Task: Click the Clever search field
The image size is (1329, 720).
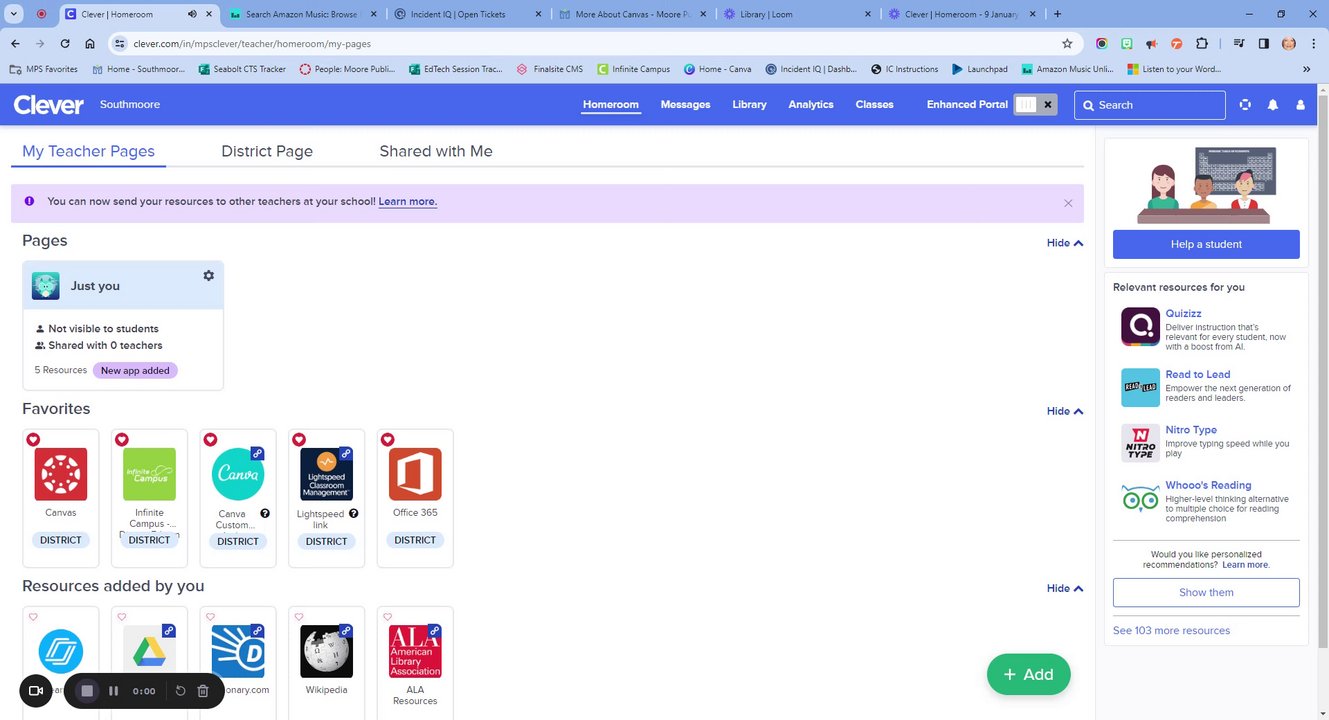Action: (1150, 105)
